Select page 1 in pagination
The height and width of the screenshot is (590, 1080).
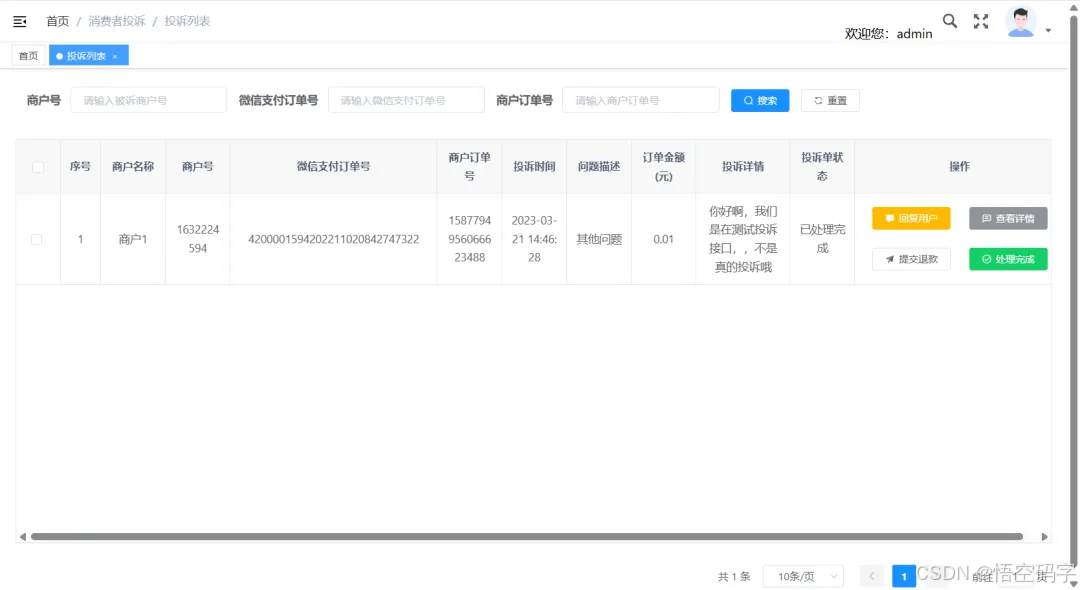904,576
